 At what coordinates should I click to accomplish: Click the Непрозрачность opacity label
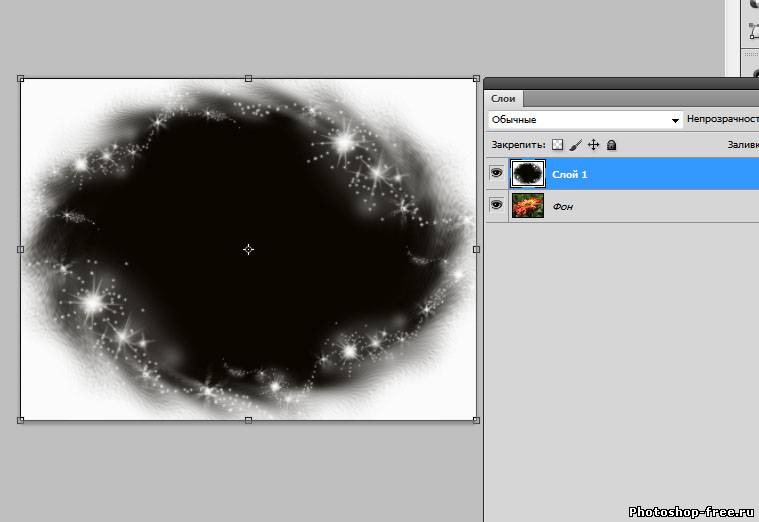[722, 119]
